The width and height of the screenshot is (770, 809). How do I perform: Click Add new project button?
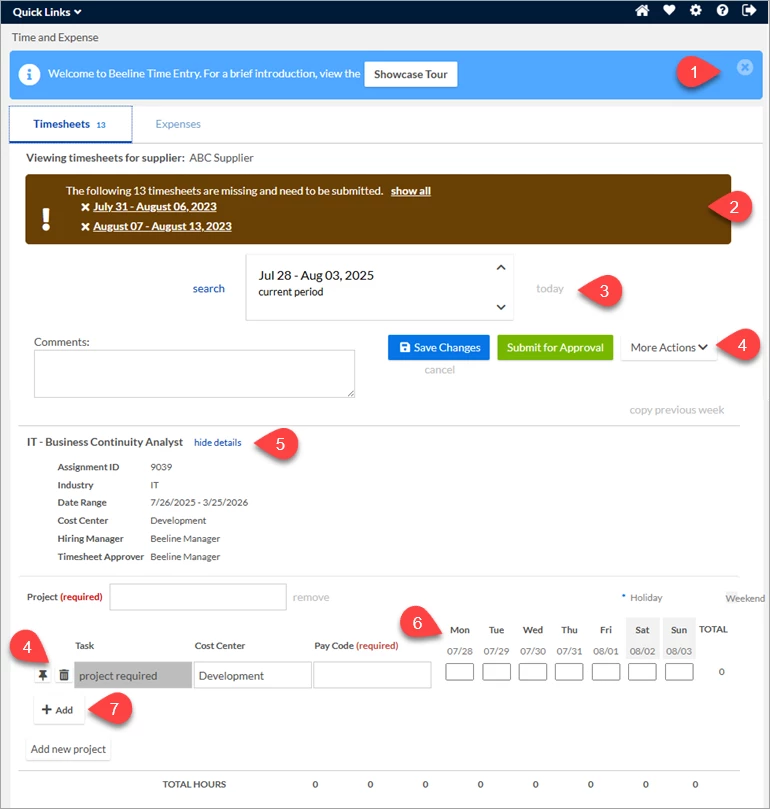(x=68, y=749)
